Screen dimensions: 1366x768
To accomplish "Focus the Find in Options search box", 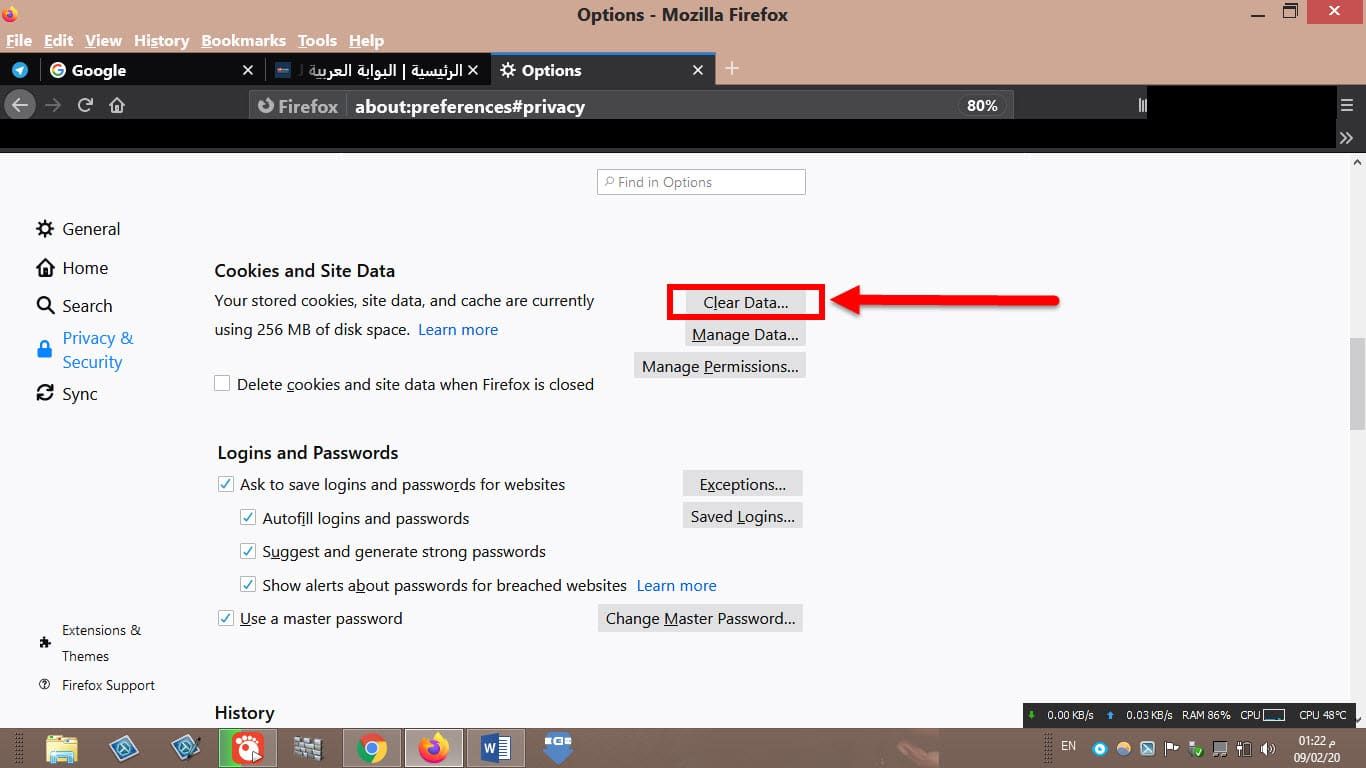I will (701, 182).
